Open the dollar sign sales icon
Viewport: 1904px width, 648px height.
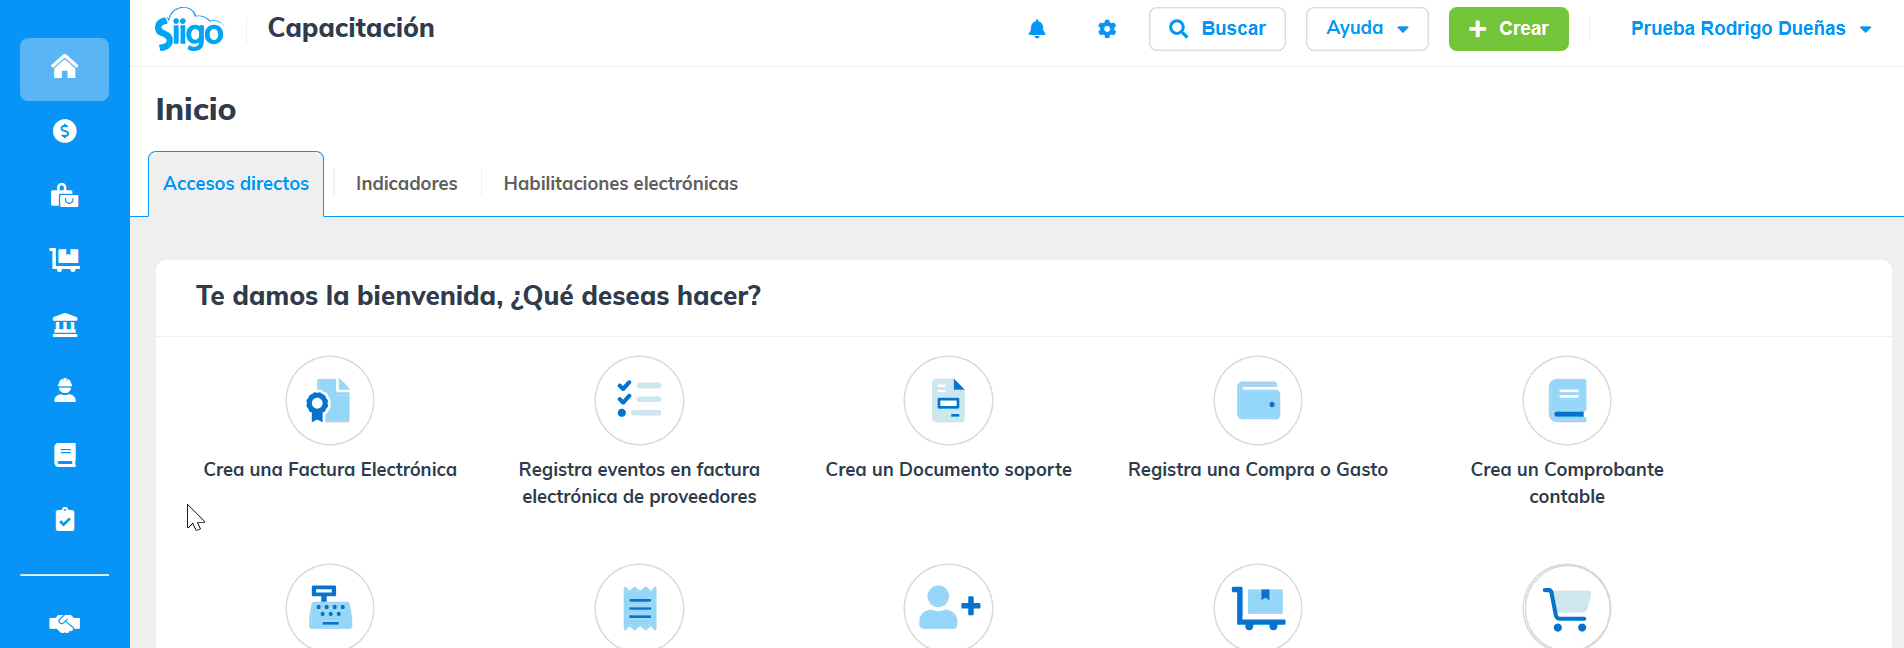(x=64, y=131)
